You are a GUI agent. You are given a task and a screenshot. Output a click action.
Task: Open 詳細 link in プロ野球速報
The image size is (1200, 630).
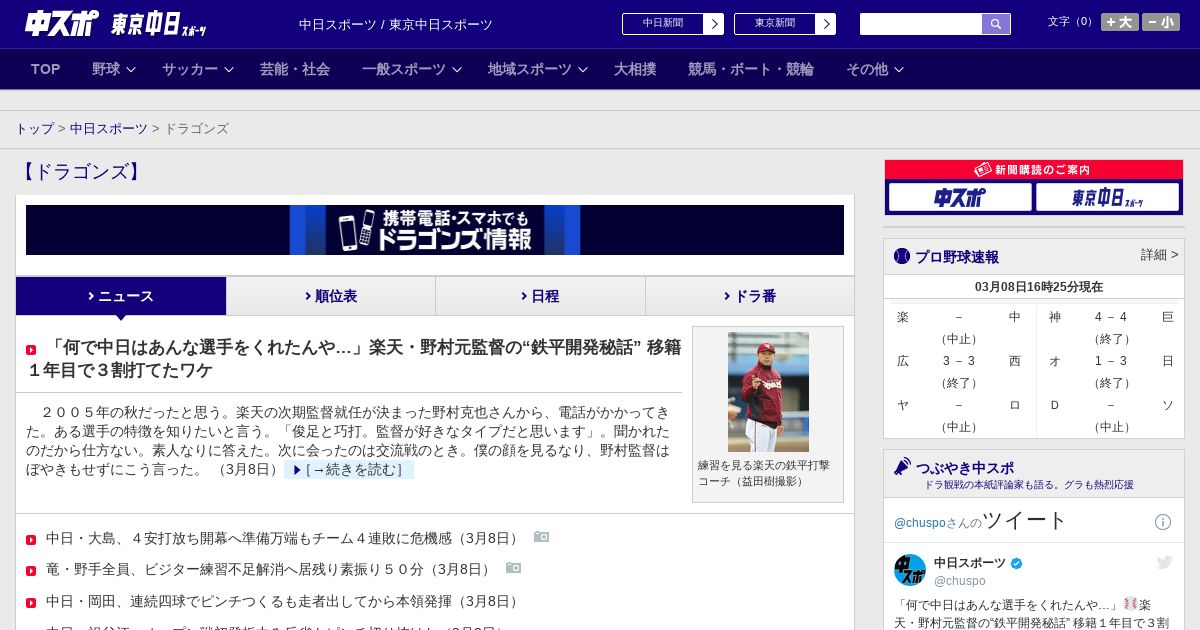1160,255
